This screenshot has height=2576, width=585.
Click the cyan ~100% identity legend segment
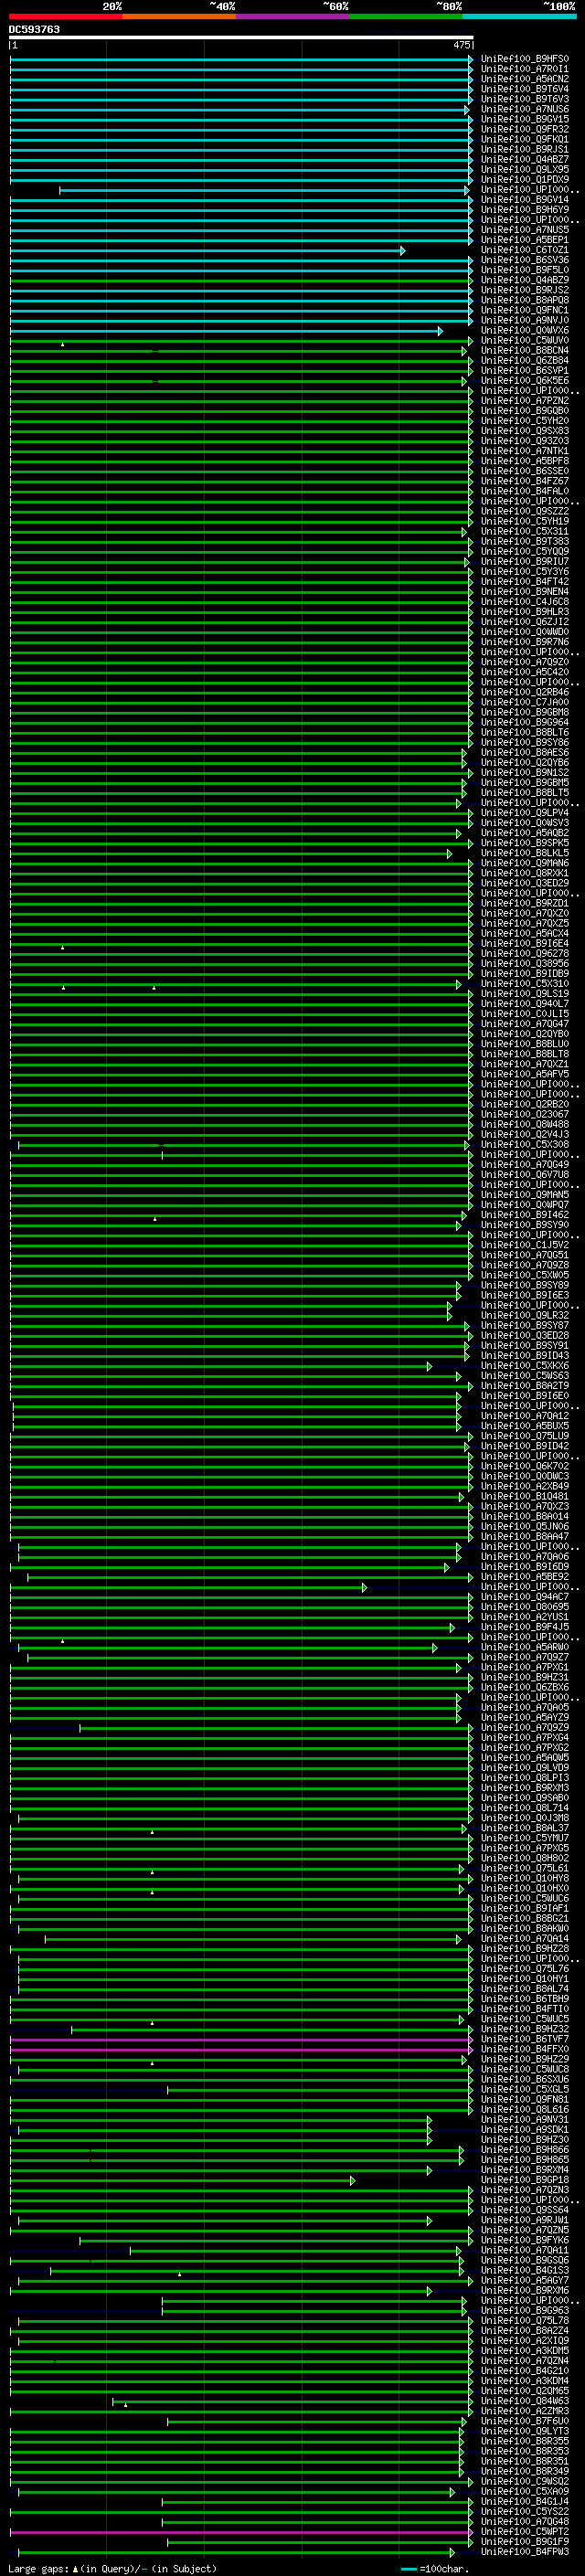pos(519,16)
